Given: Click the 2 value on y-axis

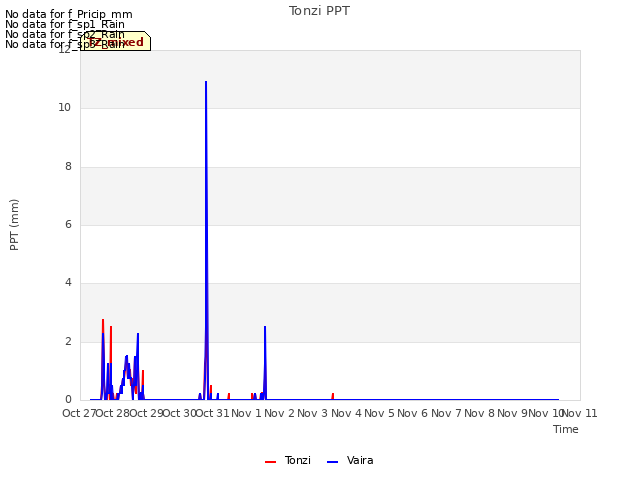Looking at the screenshot, I should (68, 342).
